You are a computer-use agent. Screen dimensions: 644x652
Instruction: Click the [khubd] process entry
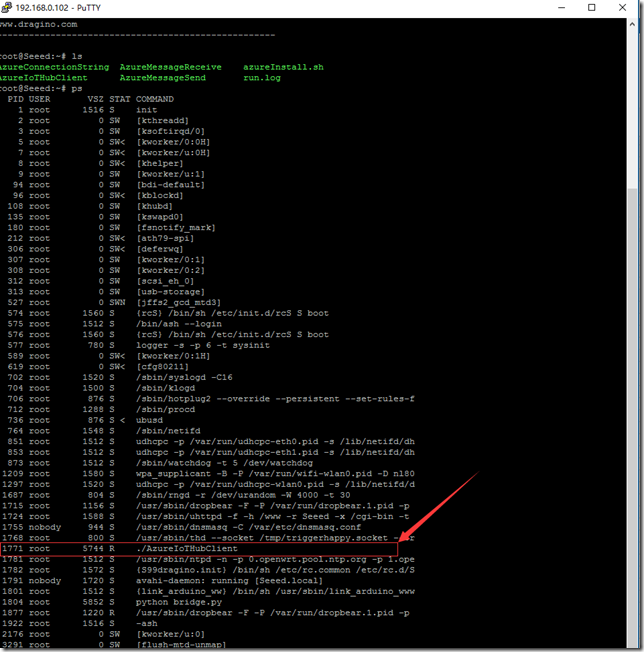pyautogui.click(x=155, y=206)
